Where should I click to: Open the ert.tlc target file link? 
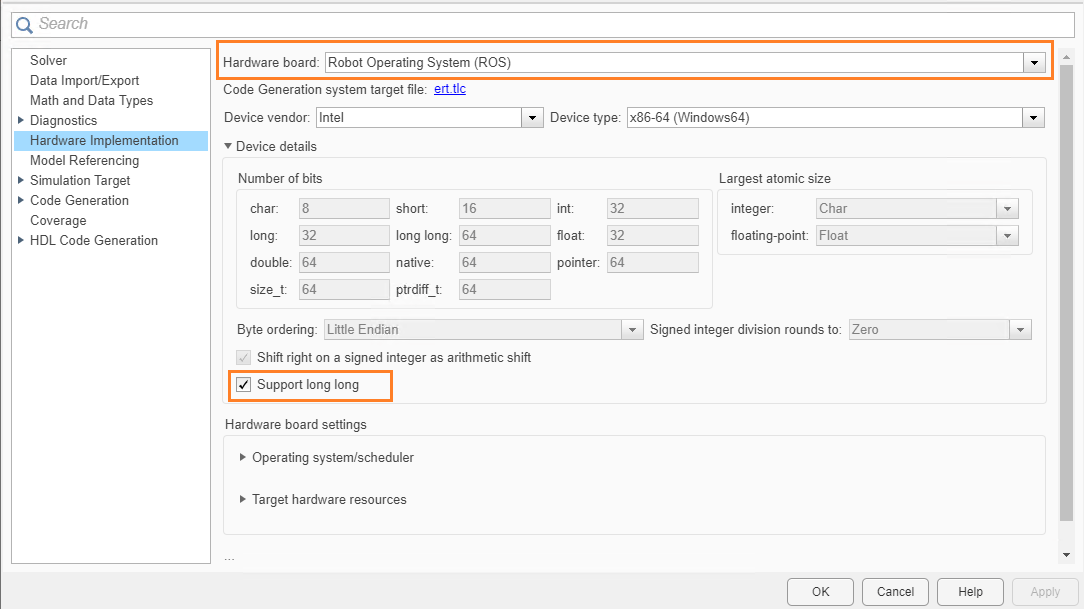click(450, 90)
